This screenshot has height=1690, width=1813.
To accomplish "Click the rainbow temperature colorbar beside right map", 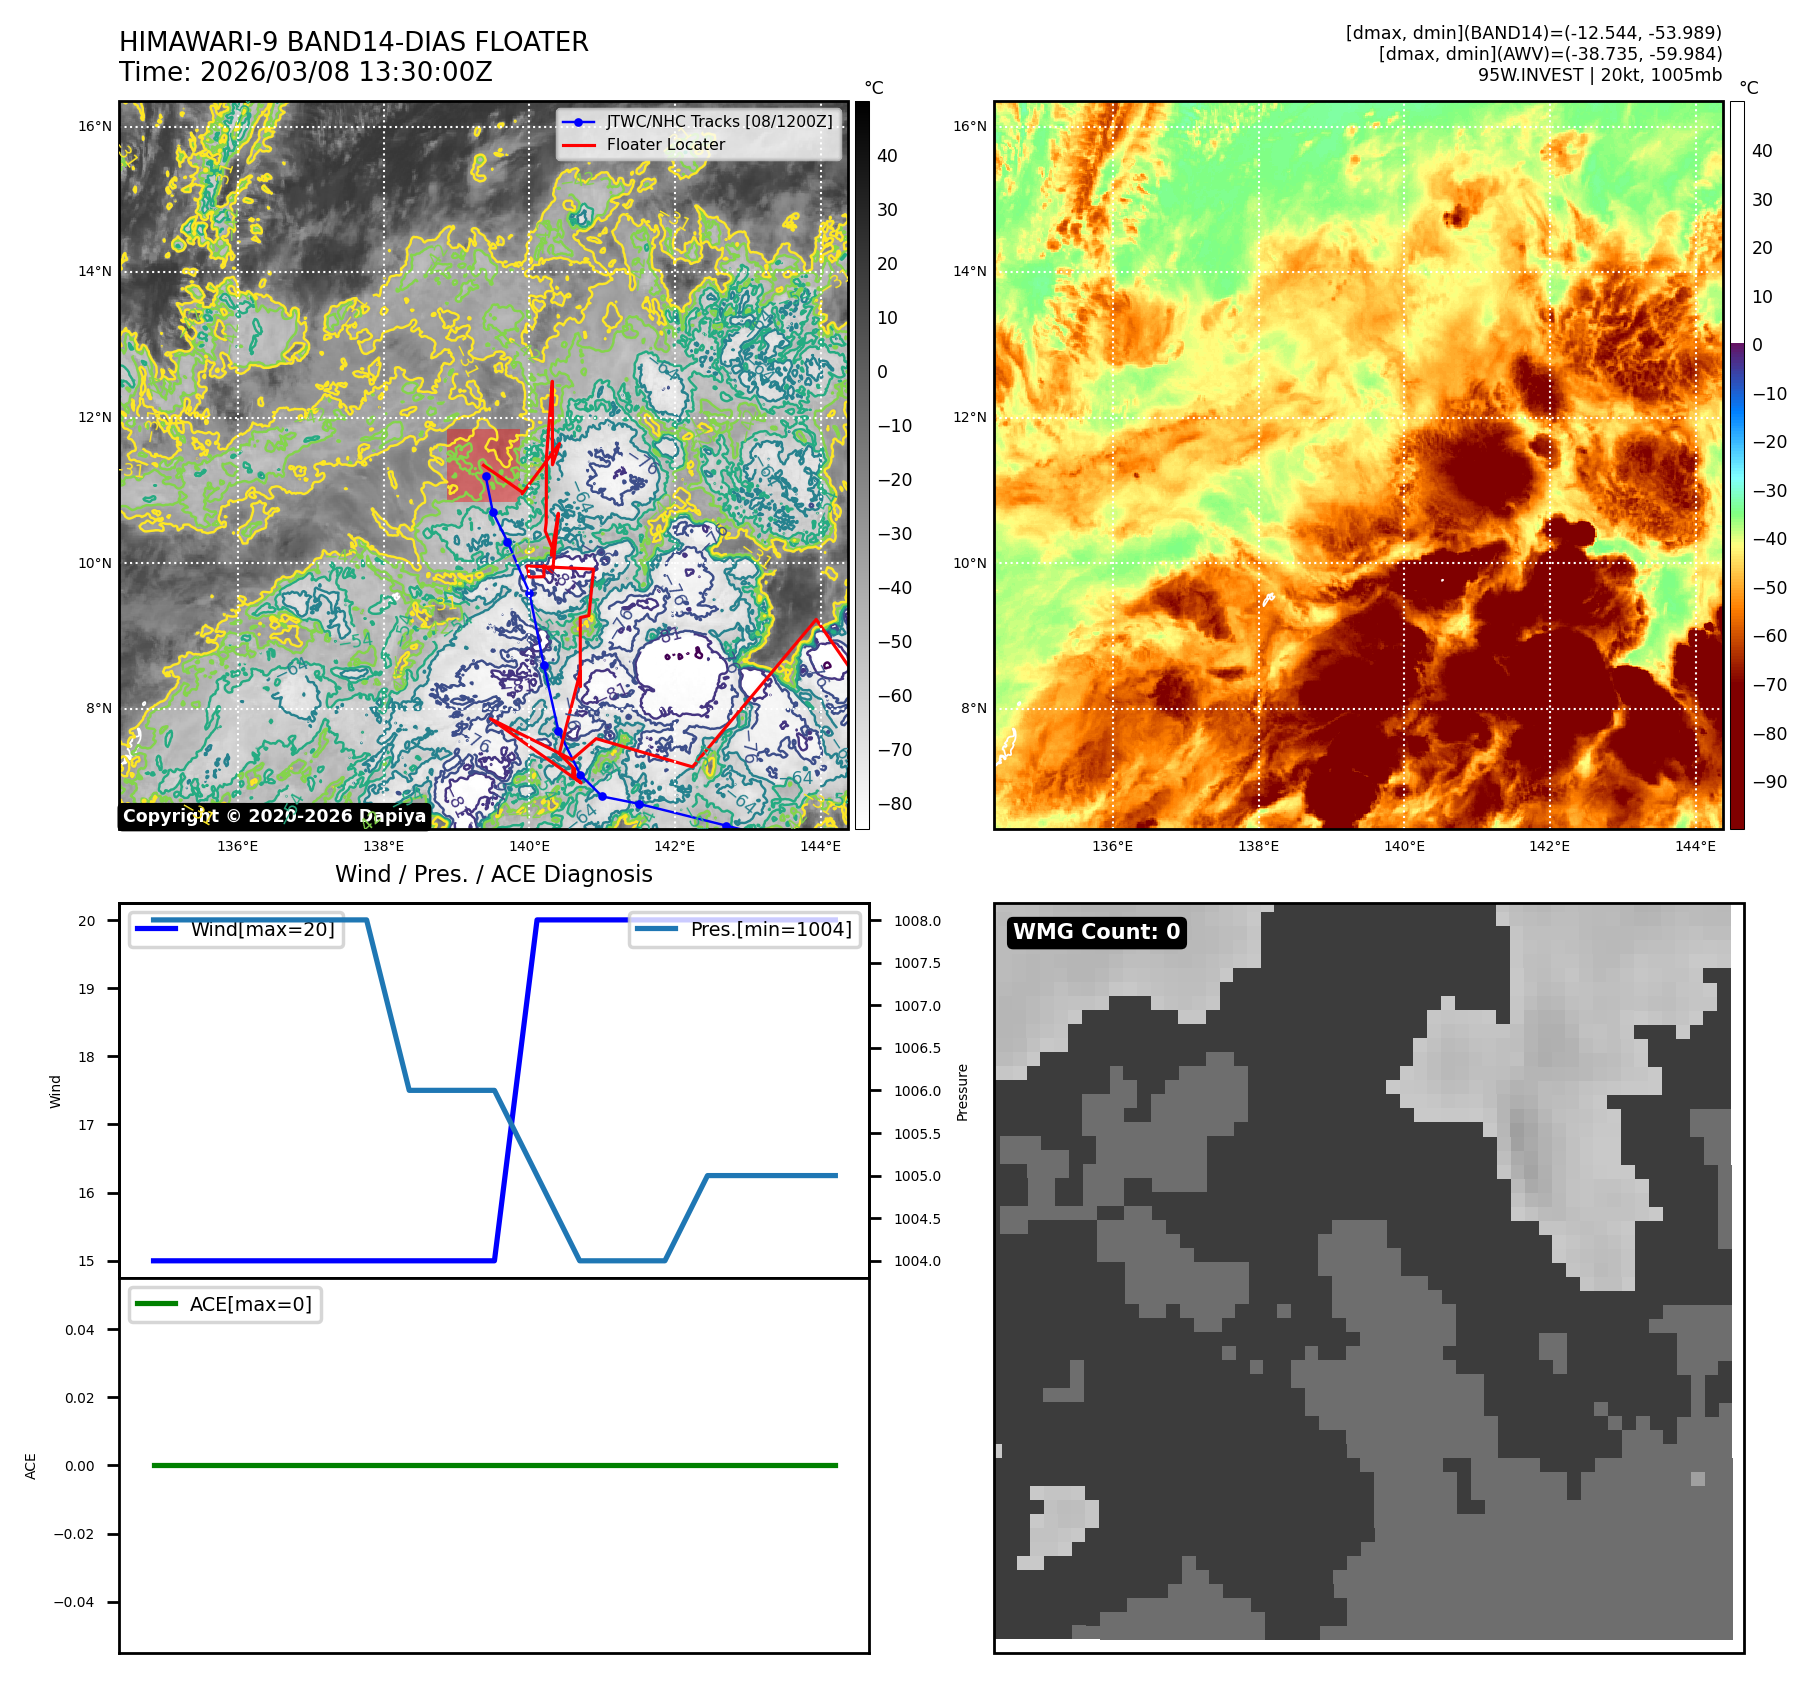I will pos(1737,465).
